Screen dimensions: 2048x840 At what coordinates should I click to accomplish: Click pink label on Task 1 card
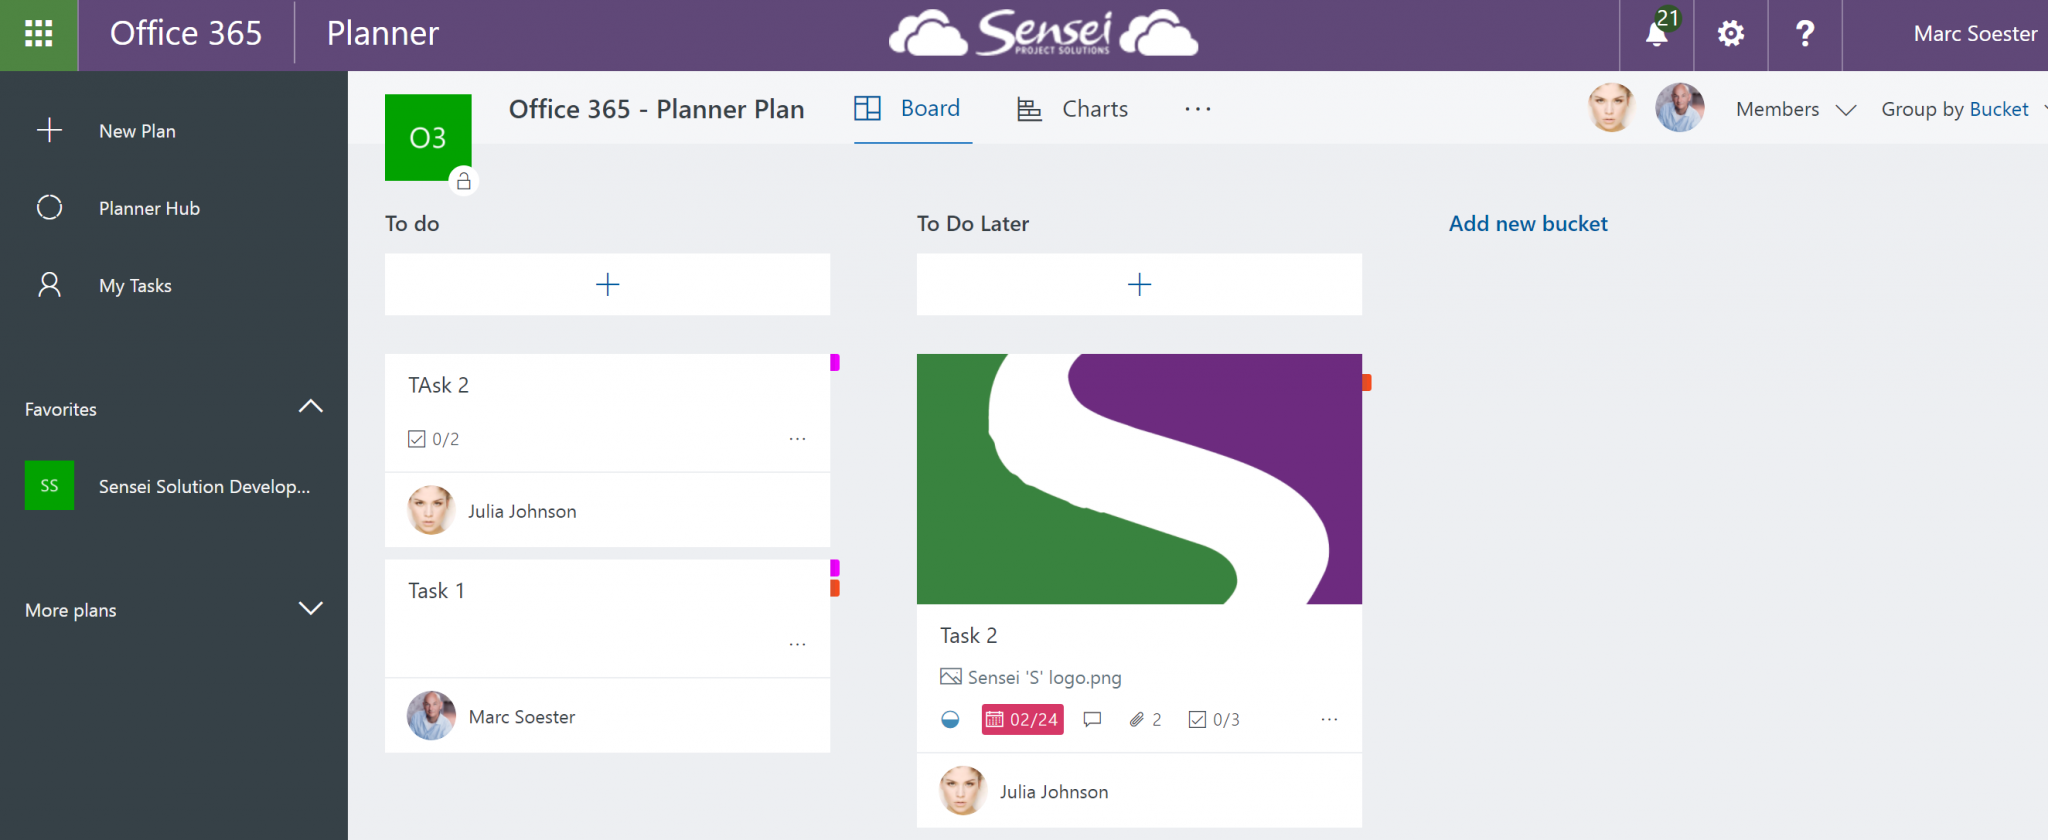point(835,568)
